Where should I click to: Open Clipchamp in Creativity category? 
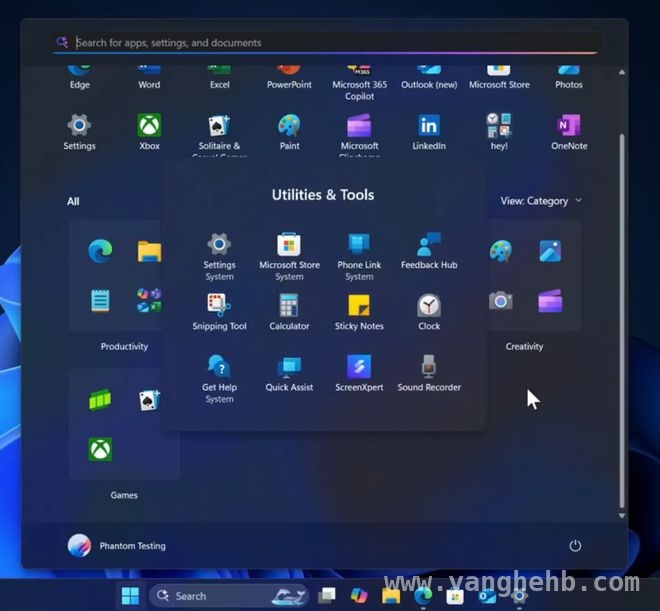pyautogui.click(x=550, y=300)
